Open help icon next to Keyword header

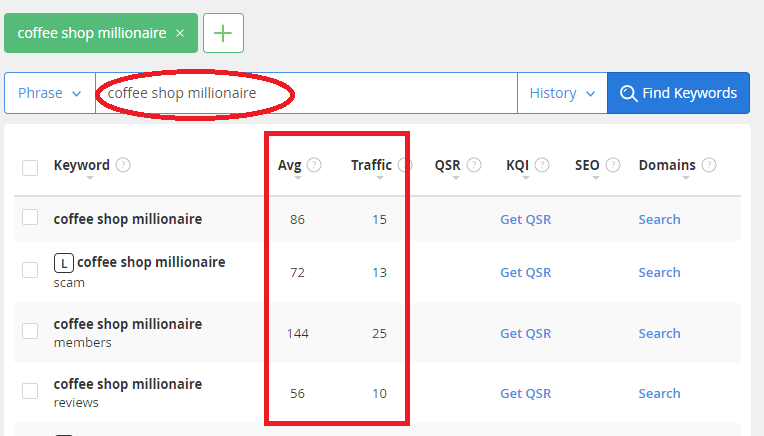pyautogui.click(x=123, y=165)
